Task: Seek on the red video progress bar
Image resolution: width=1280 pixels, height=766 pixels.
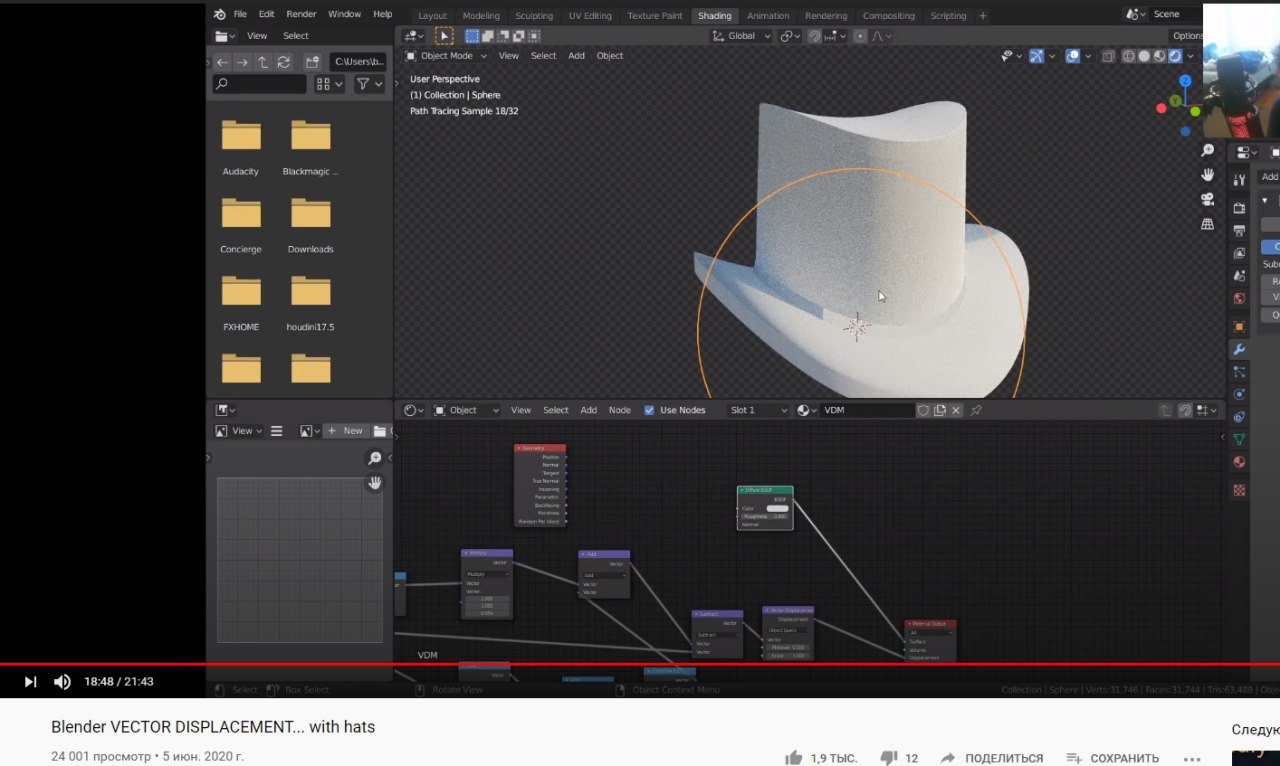Action: tap(640, 663)
